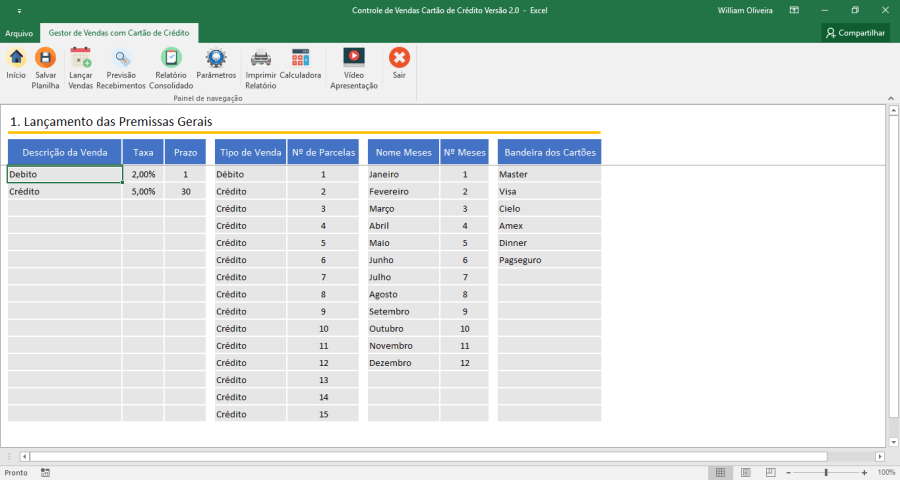Viewport: 900px width, 480px height.
Task: Select the Cielo card brand cell
Action: [x=550, y=208]
